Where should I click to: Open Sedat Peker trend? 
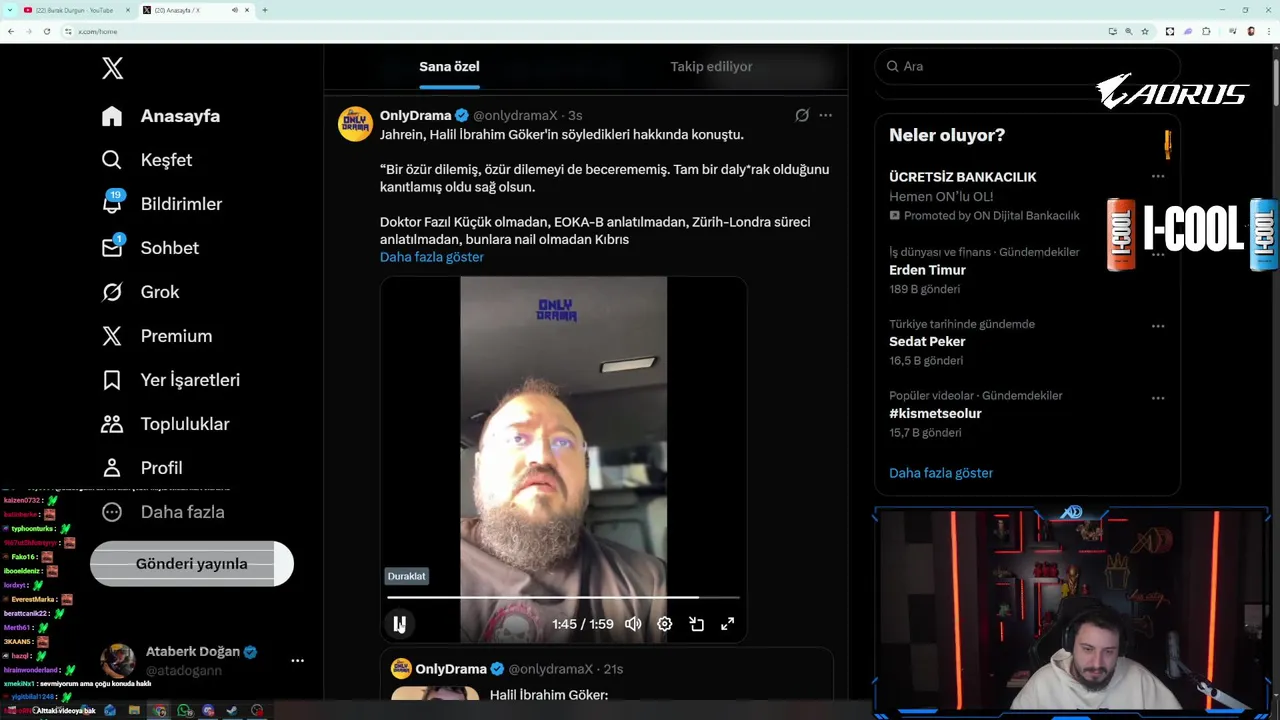tap(927, 342)
